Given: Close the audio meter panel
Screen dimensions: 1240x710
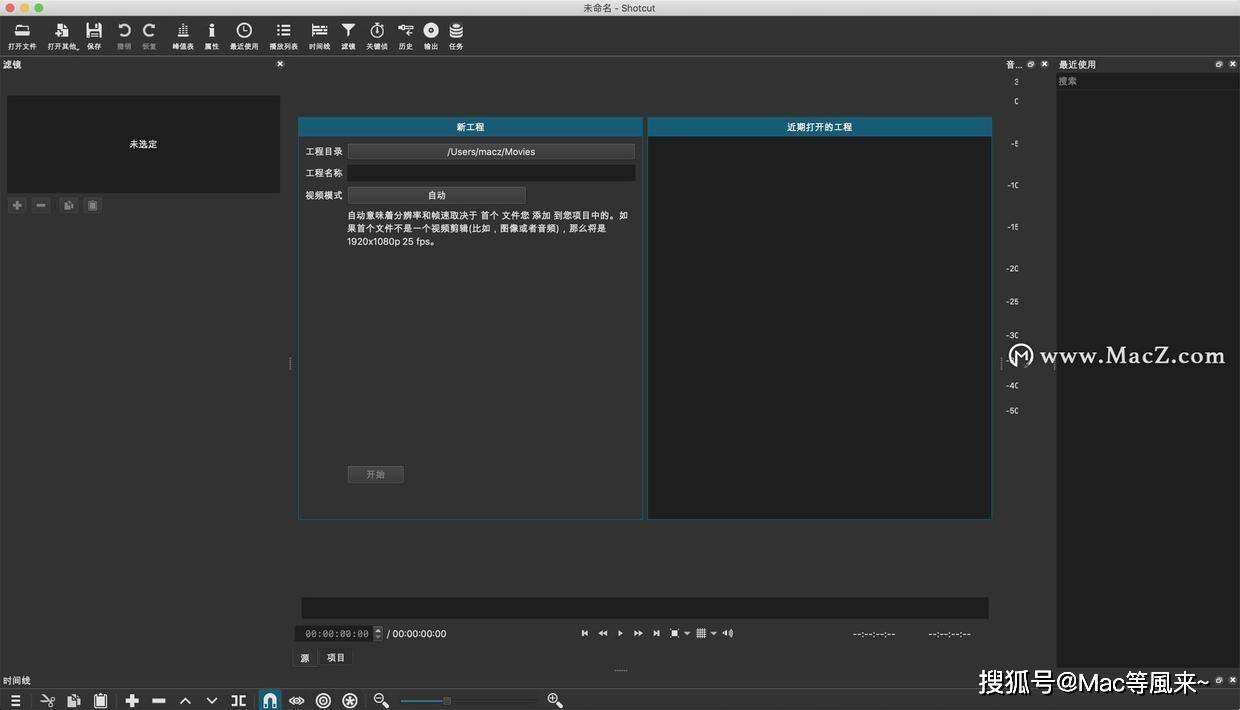Looking at the screenshot, I should click(x=1044, y=64).
